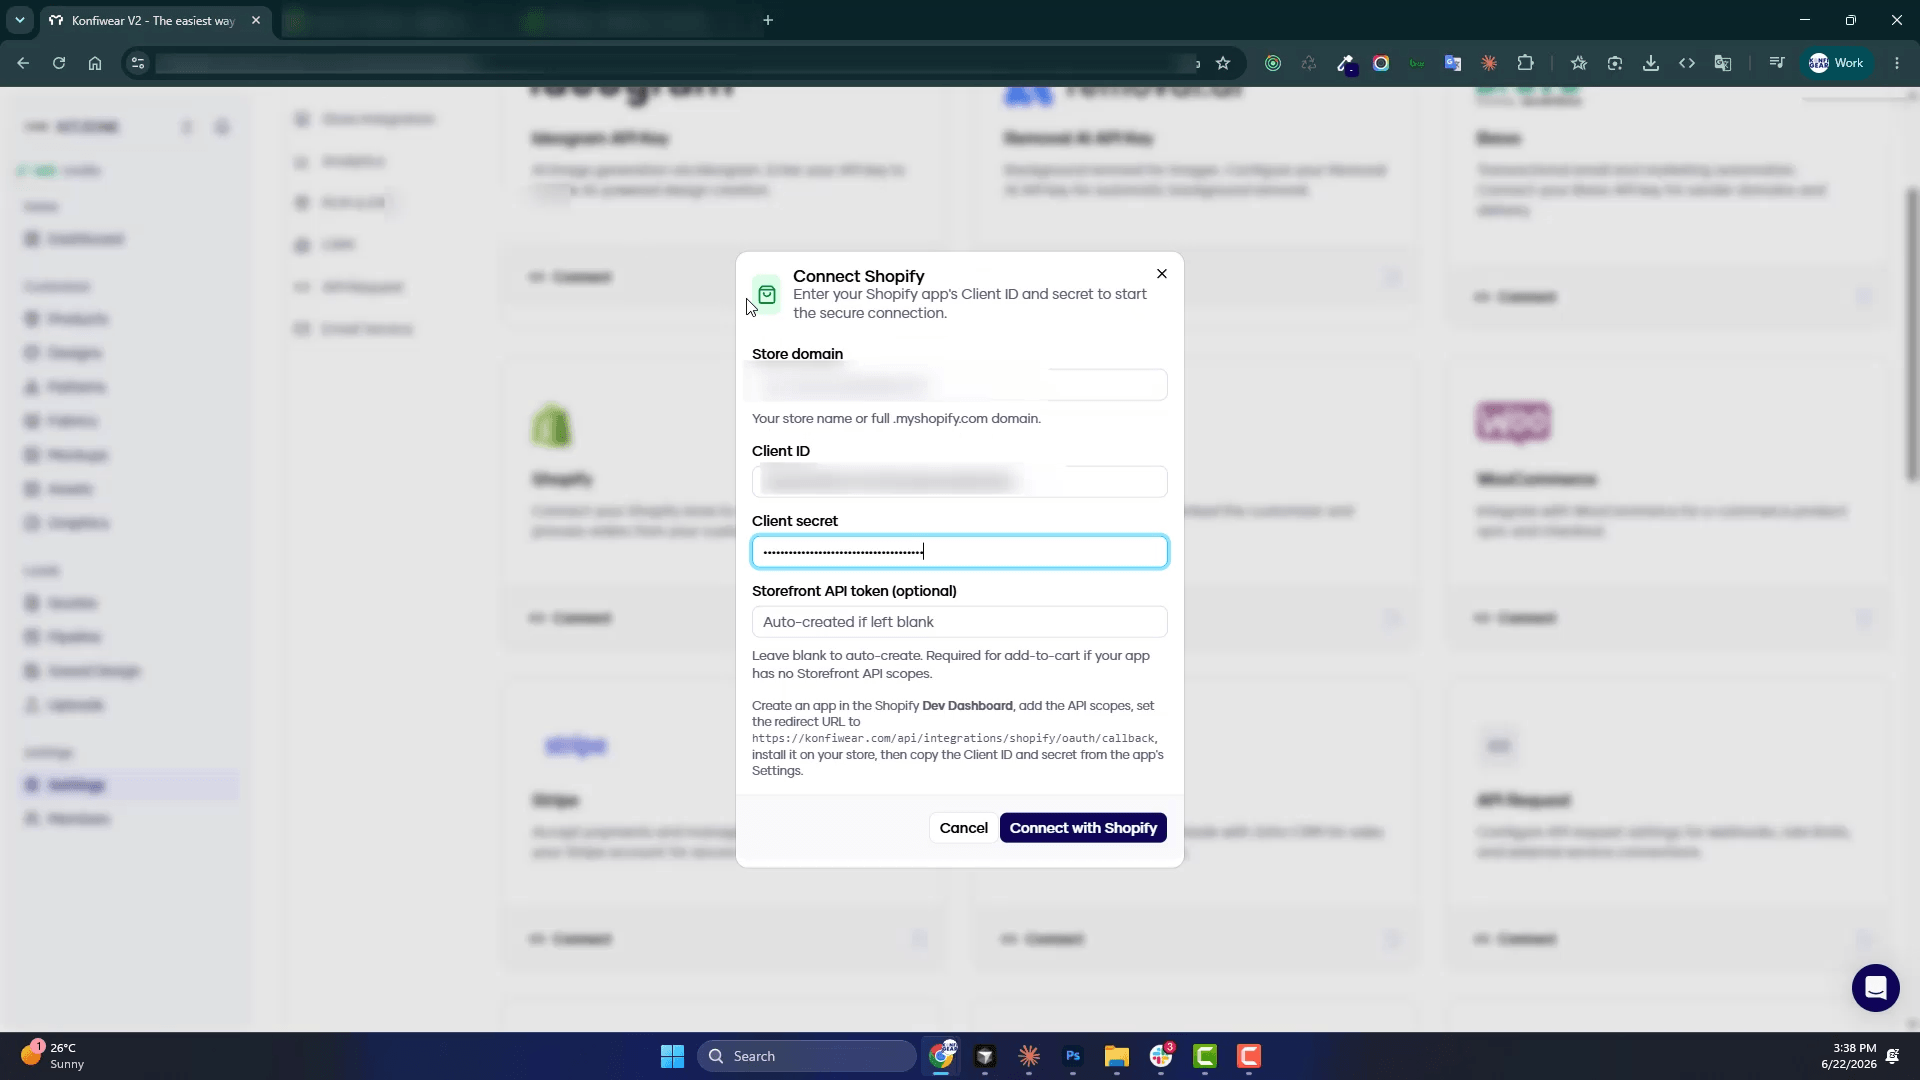Select the Konfiwear V2 browser tab
The height and width of the screenshot is (1080, 1920).
pyautogui.click(x=152, y=20)
